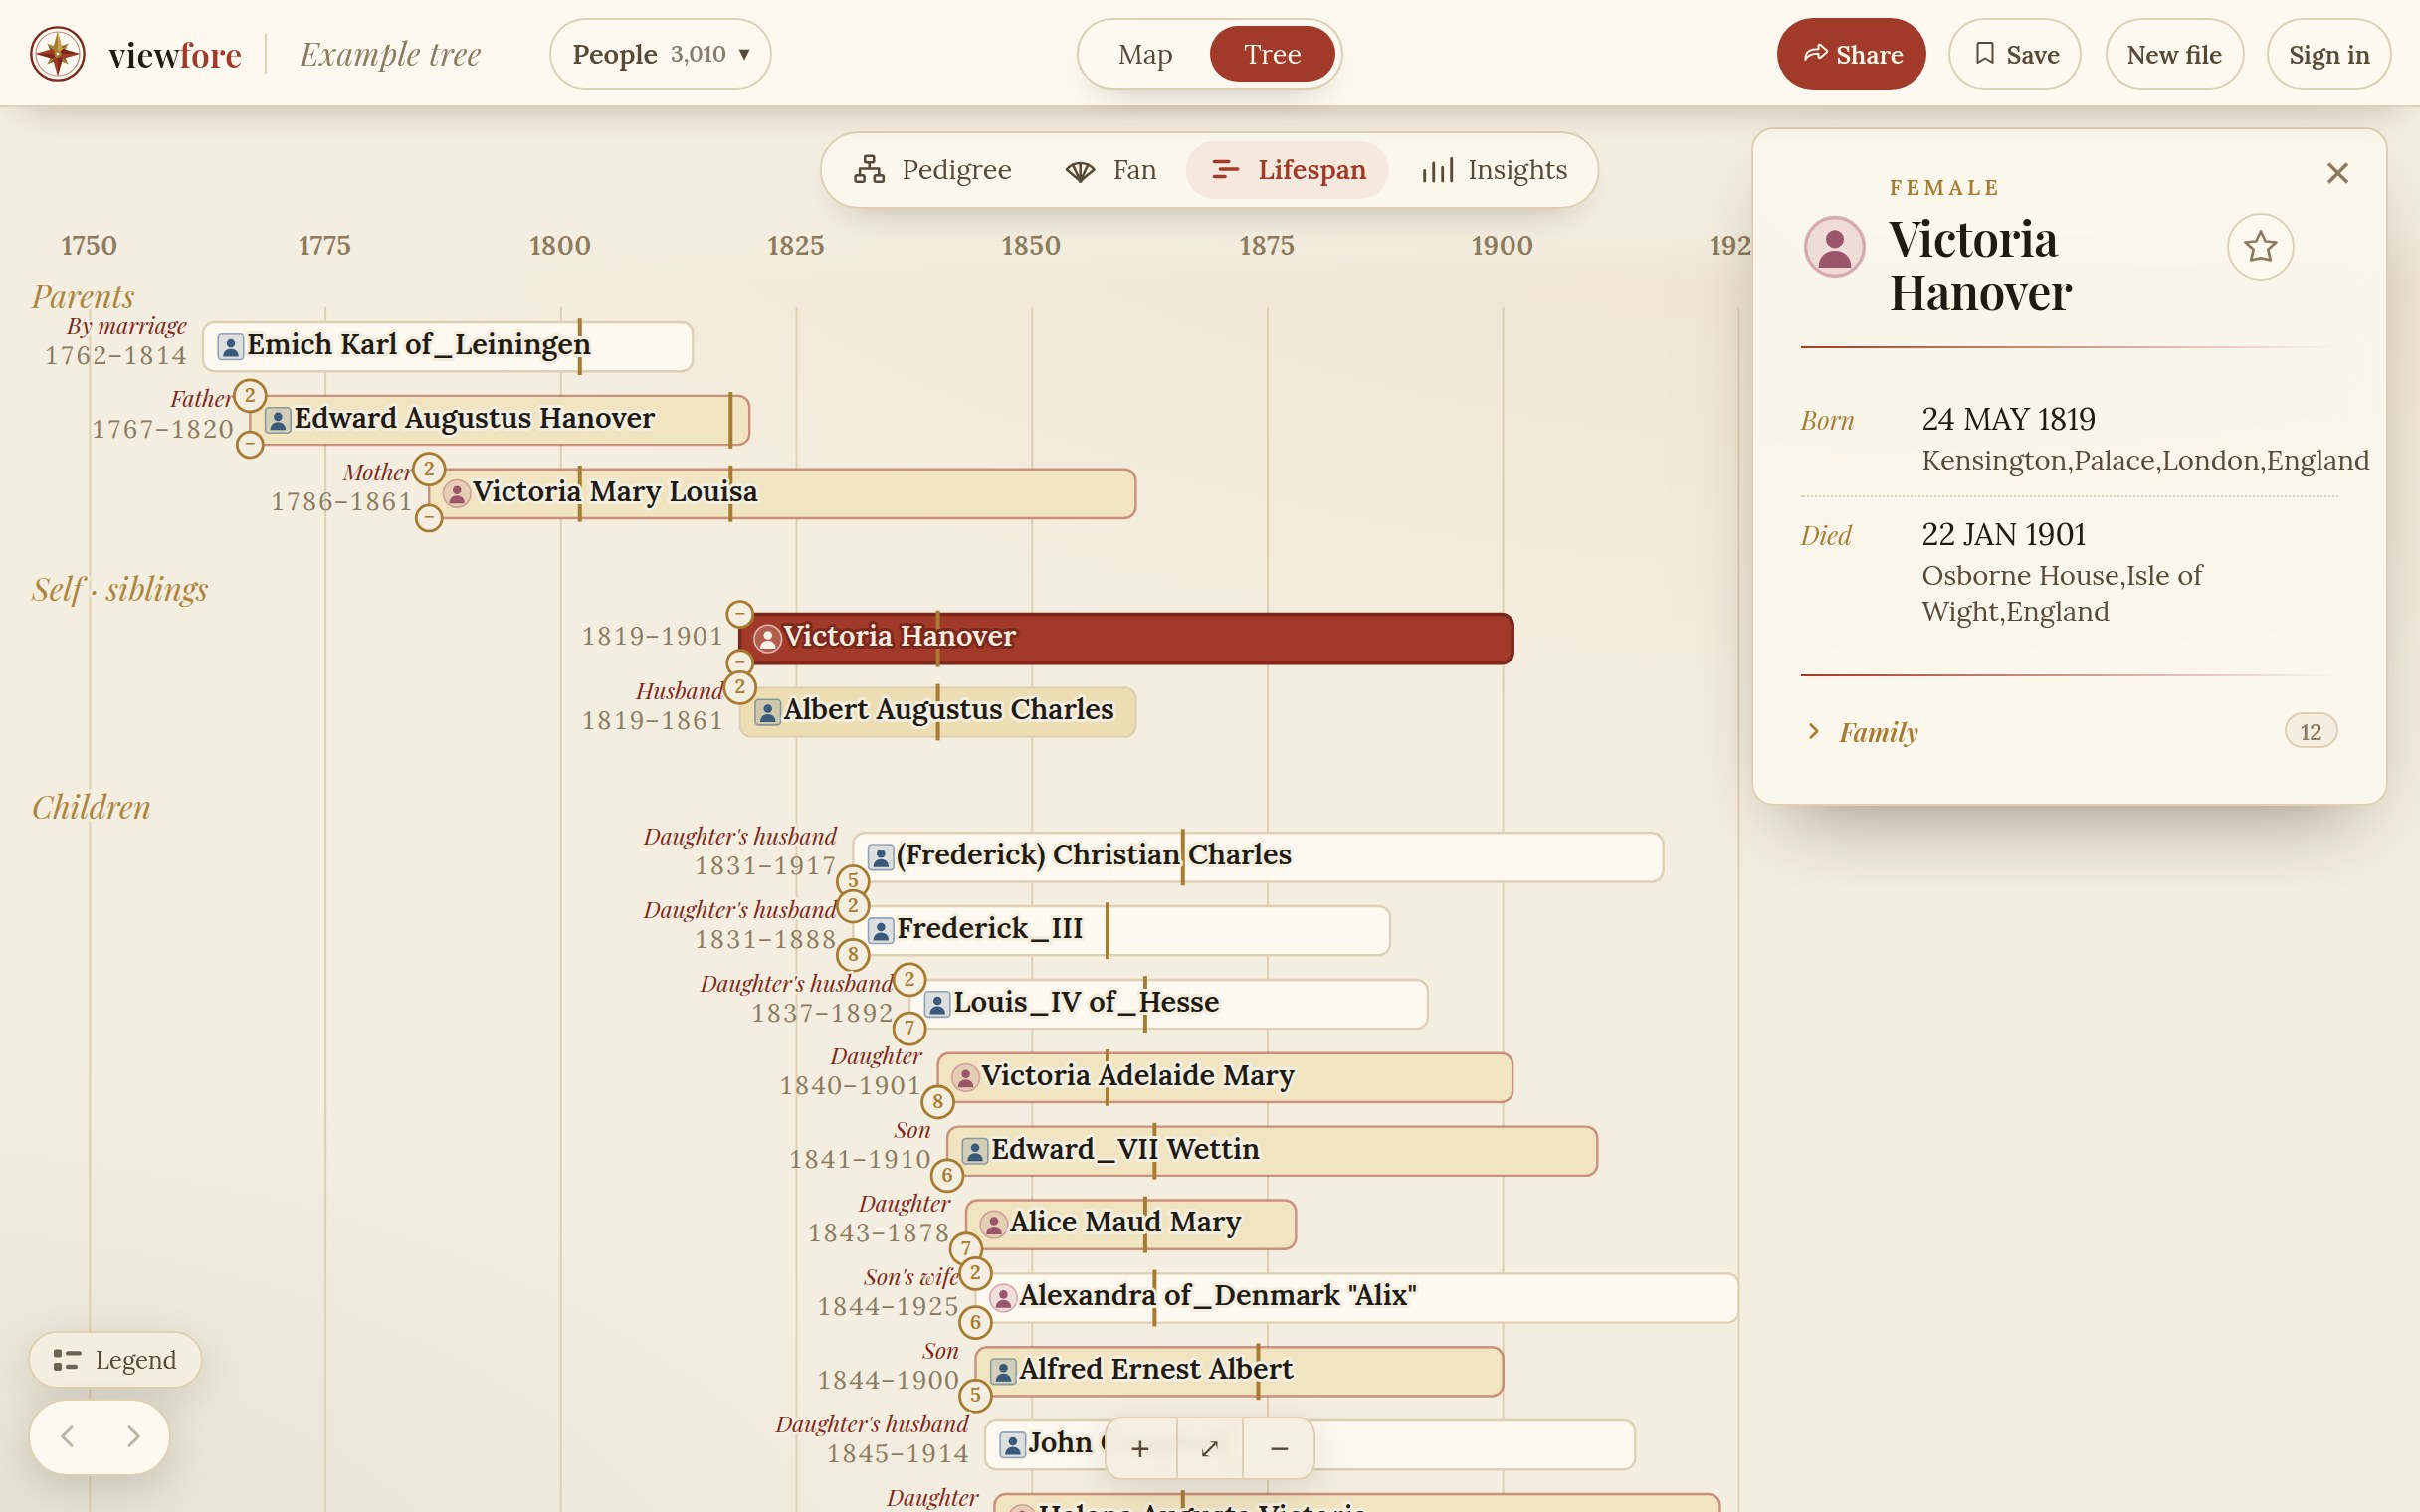Click the highlighted Victoria Hanover bar
The width and height of the screenshot is (2420, 1512).
tap(1127, 638)
